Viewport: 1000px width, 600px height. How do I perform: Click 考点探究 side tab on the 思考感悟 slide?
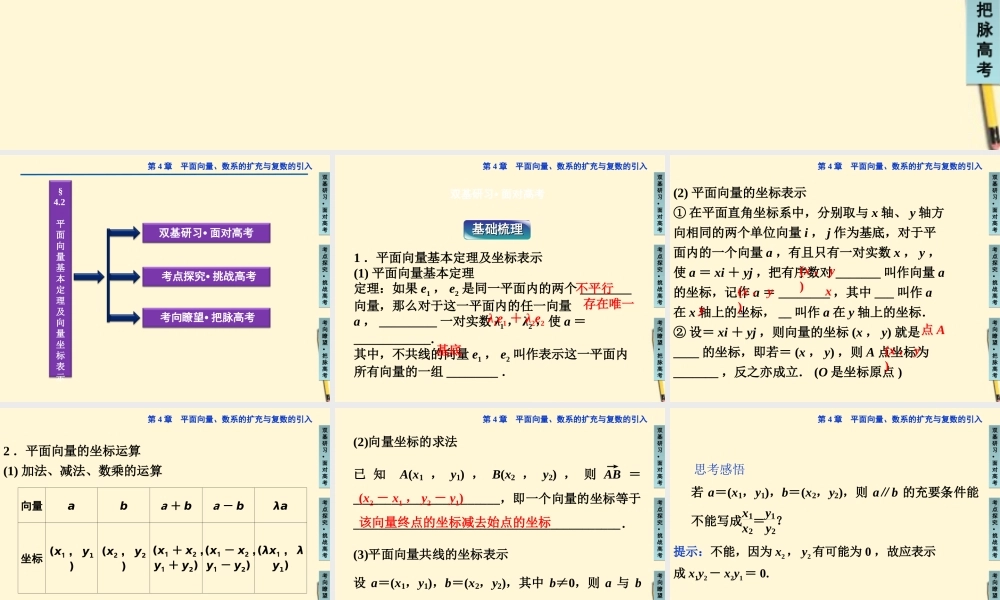pos(994,529)
